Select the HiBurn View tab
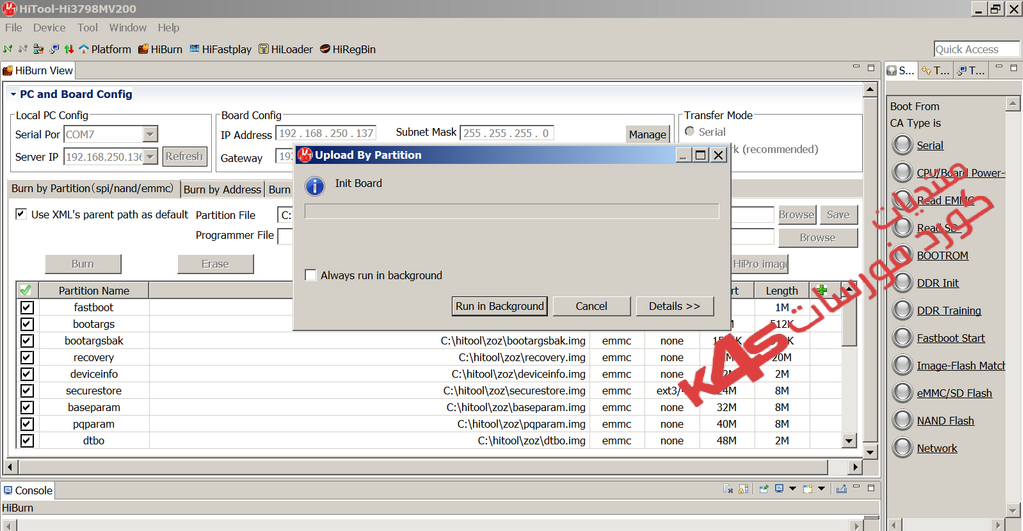This screenshot has height=531, width=1023. (x=38, y=70)
